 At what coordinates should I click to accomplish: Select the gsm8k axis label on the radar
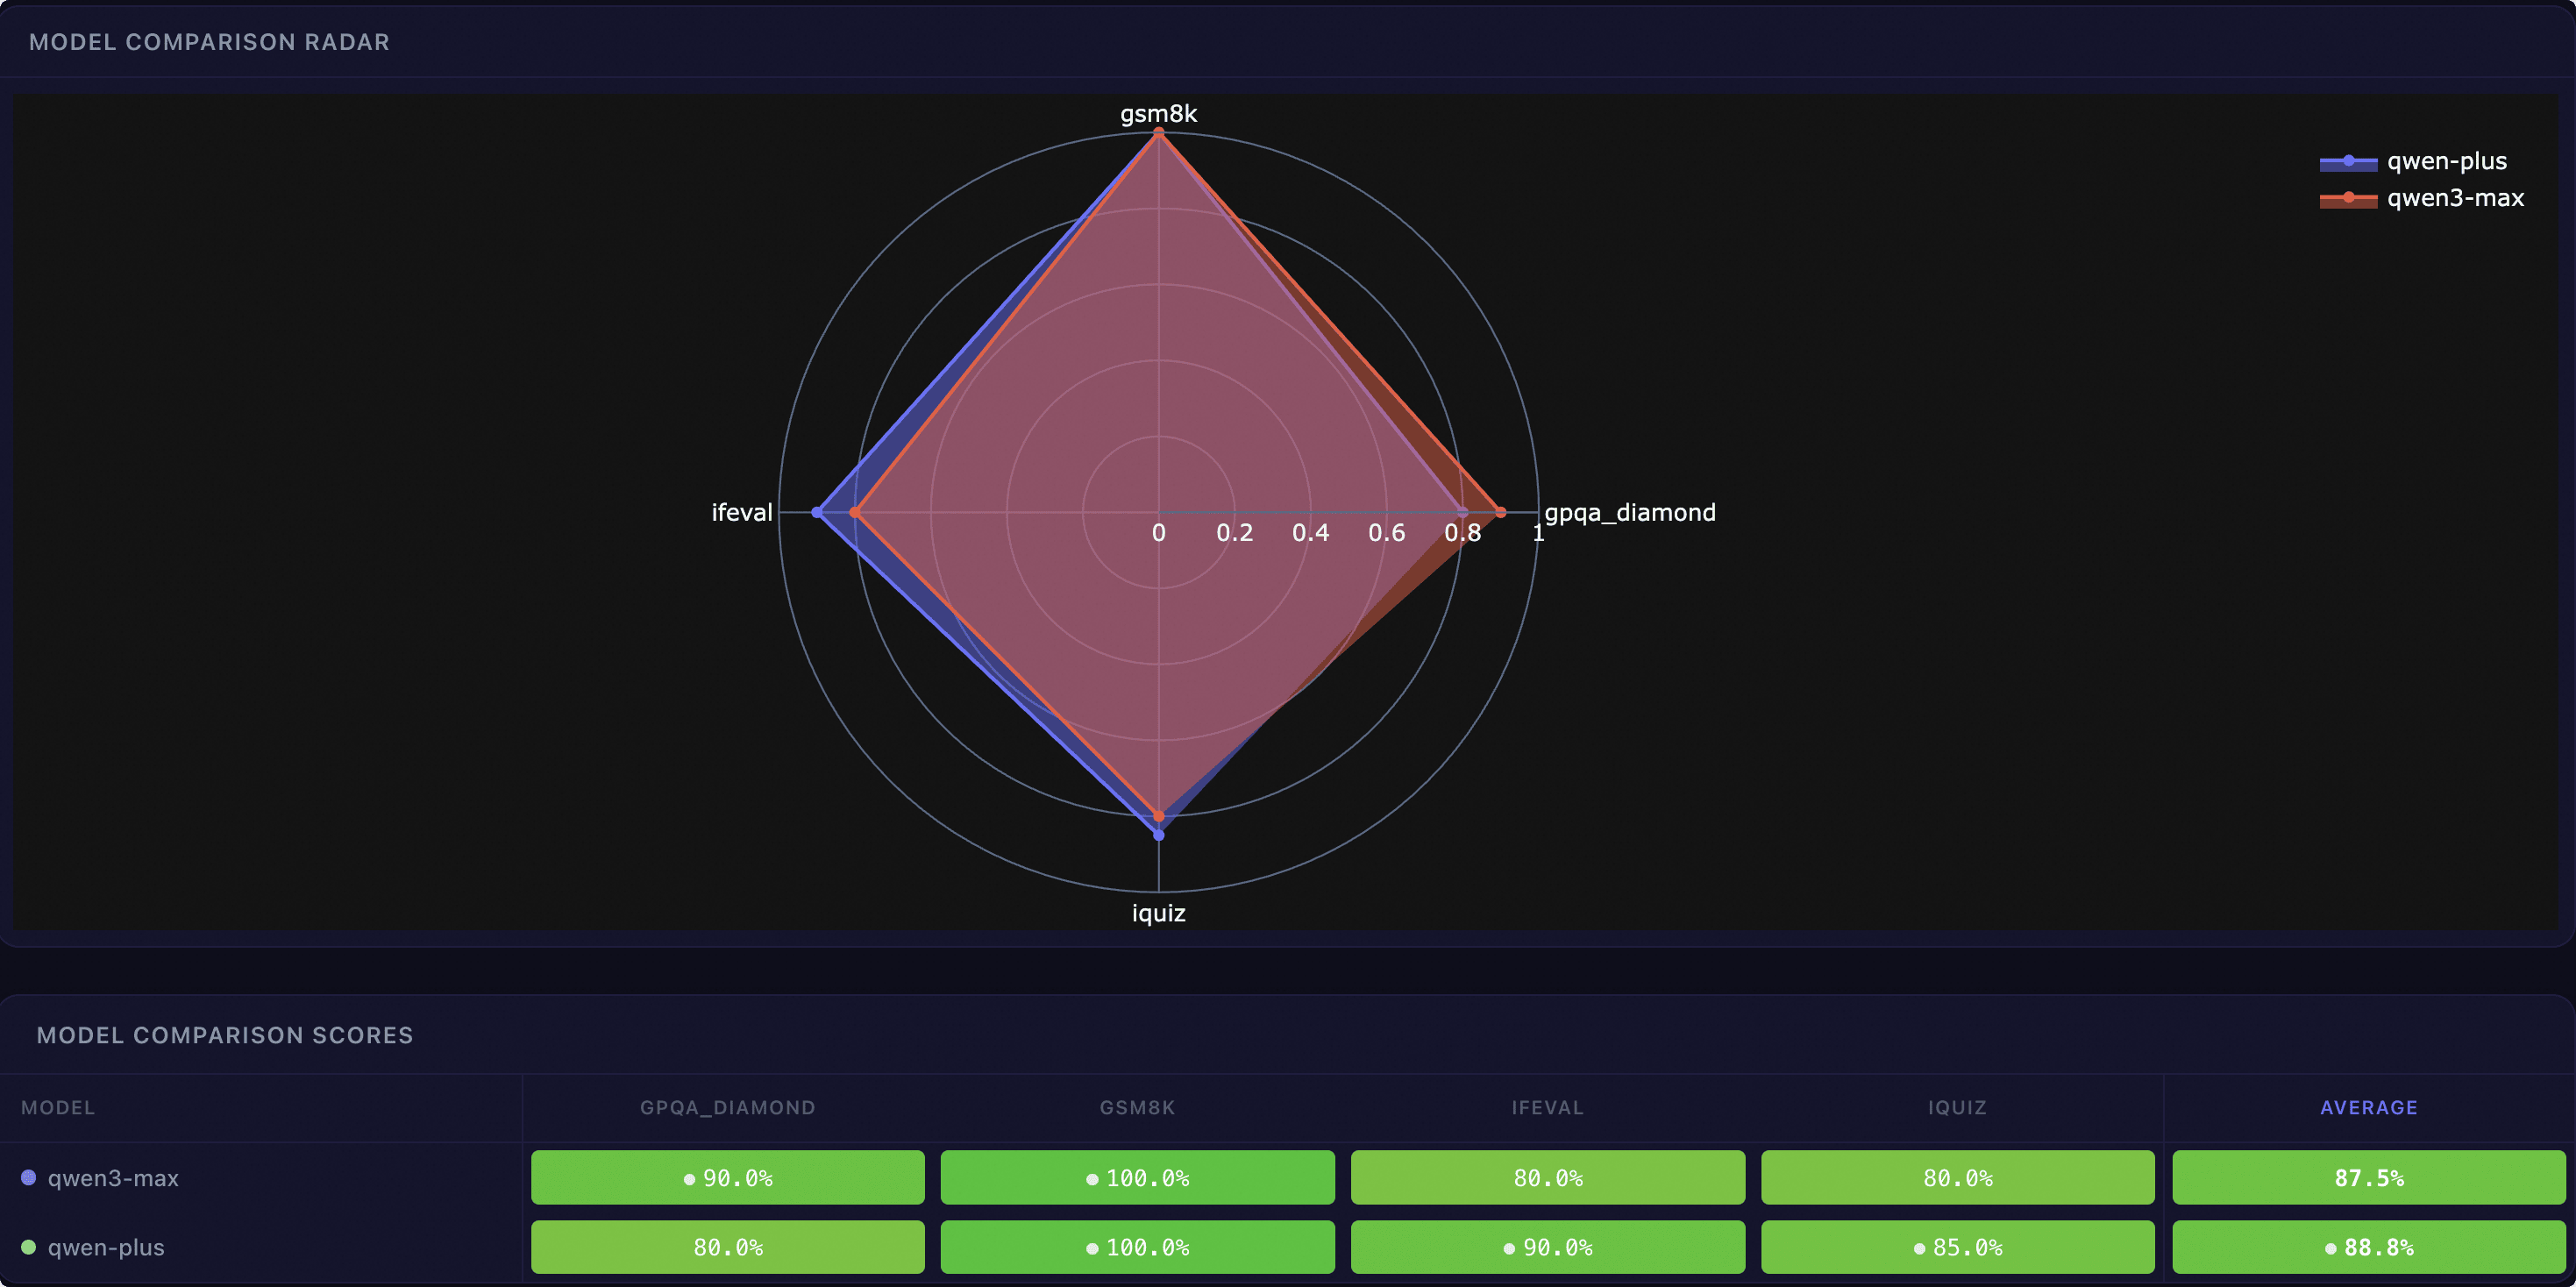[x=1158, y=114]
